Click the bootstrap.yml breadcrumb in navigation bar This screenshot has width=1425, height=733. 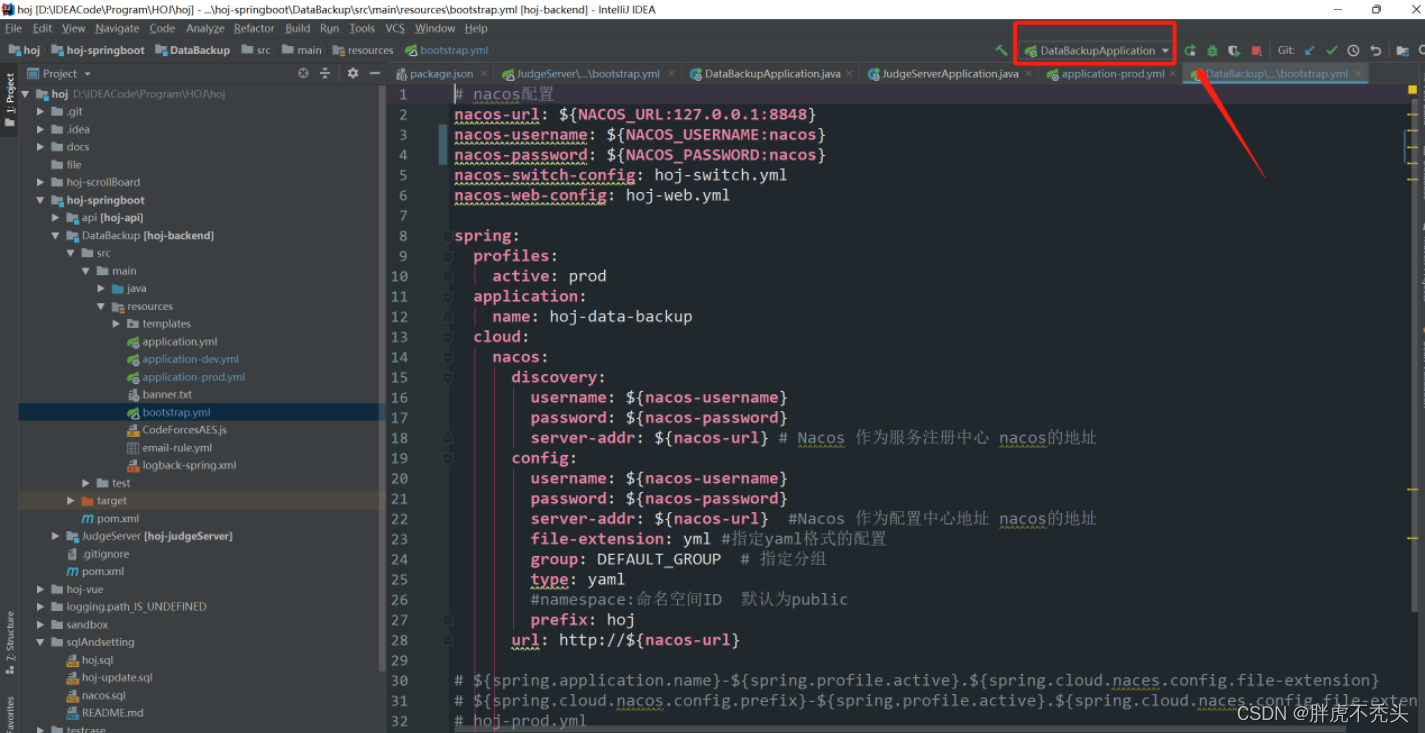tap(447, 50)
